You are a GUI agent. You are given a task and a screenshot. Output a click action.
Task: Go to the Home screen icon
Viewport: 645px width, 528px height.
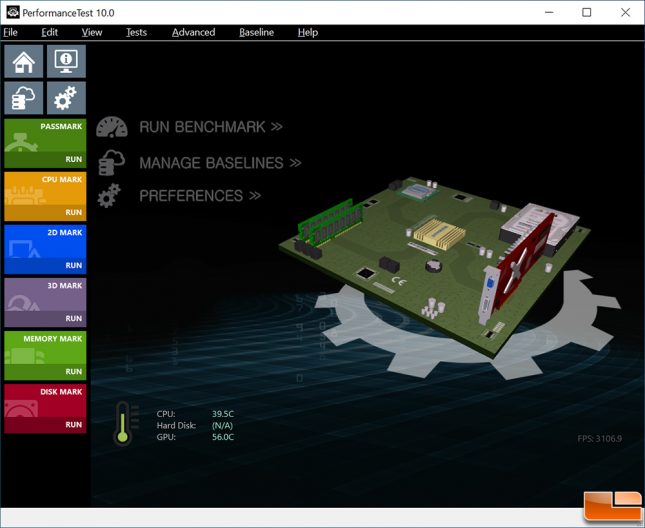click(x=23, y=61)
